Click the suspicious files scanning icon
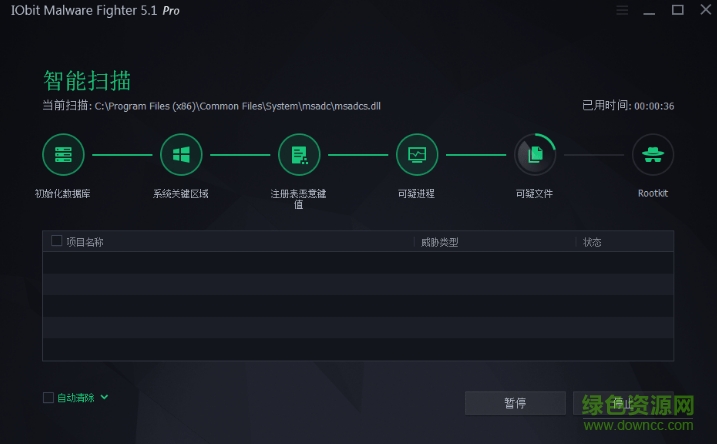The image size is (717, 444). [535, 155]
